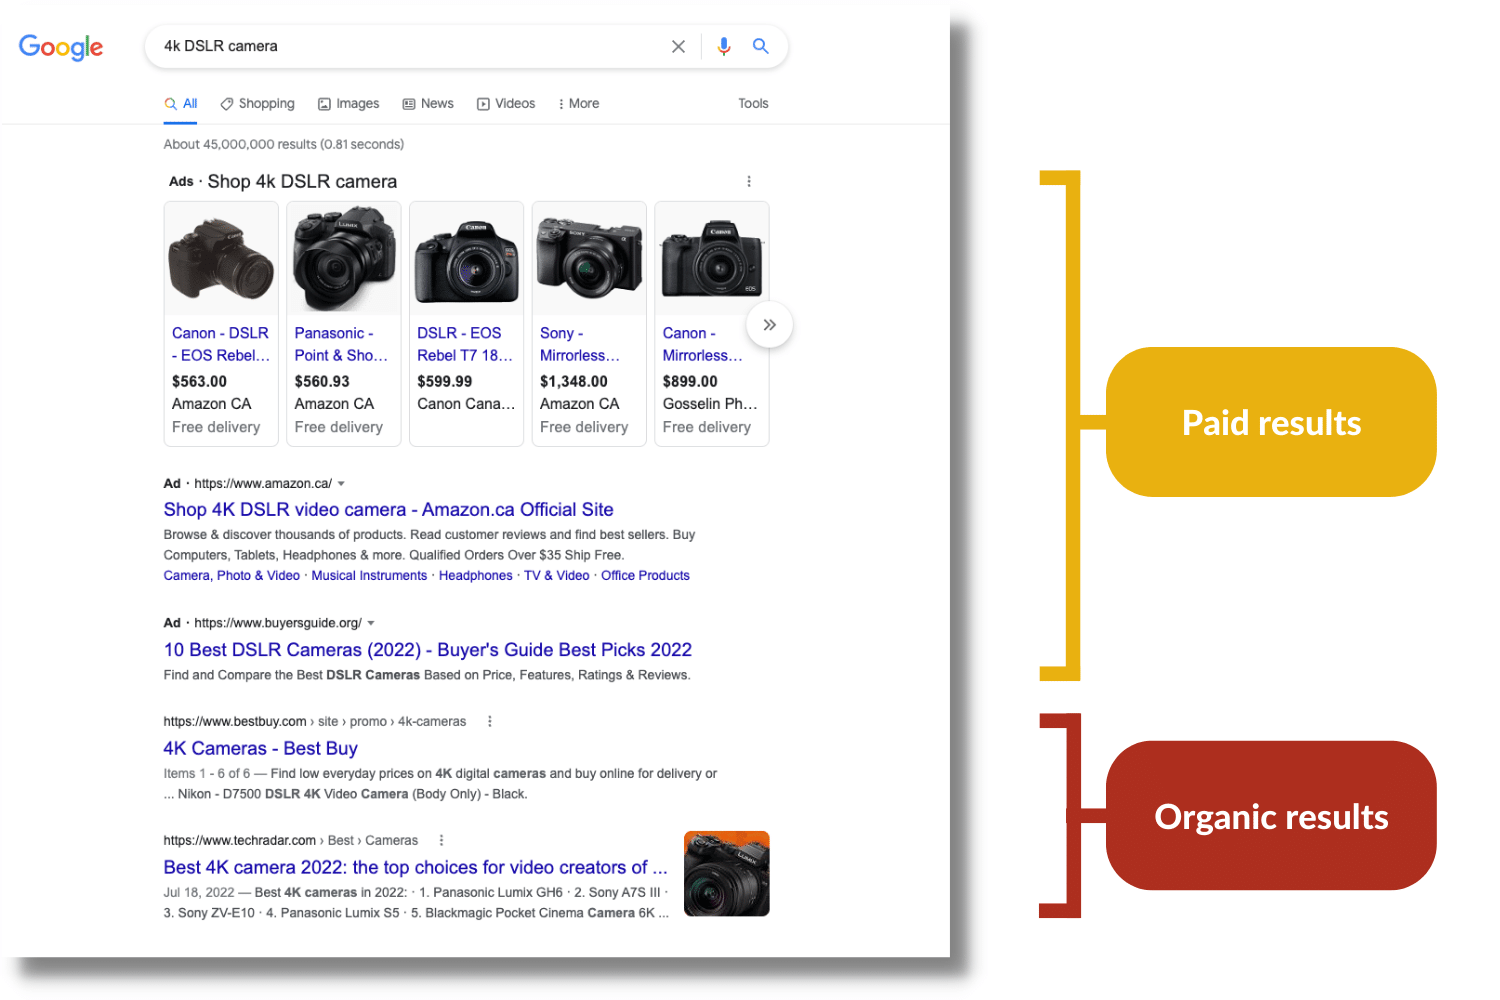Image resolution: width=1500 pixels, height=1000 pixels.
Task: Click the Google logo
Action: [61, 47]
